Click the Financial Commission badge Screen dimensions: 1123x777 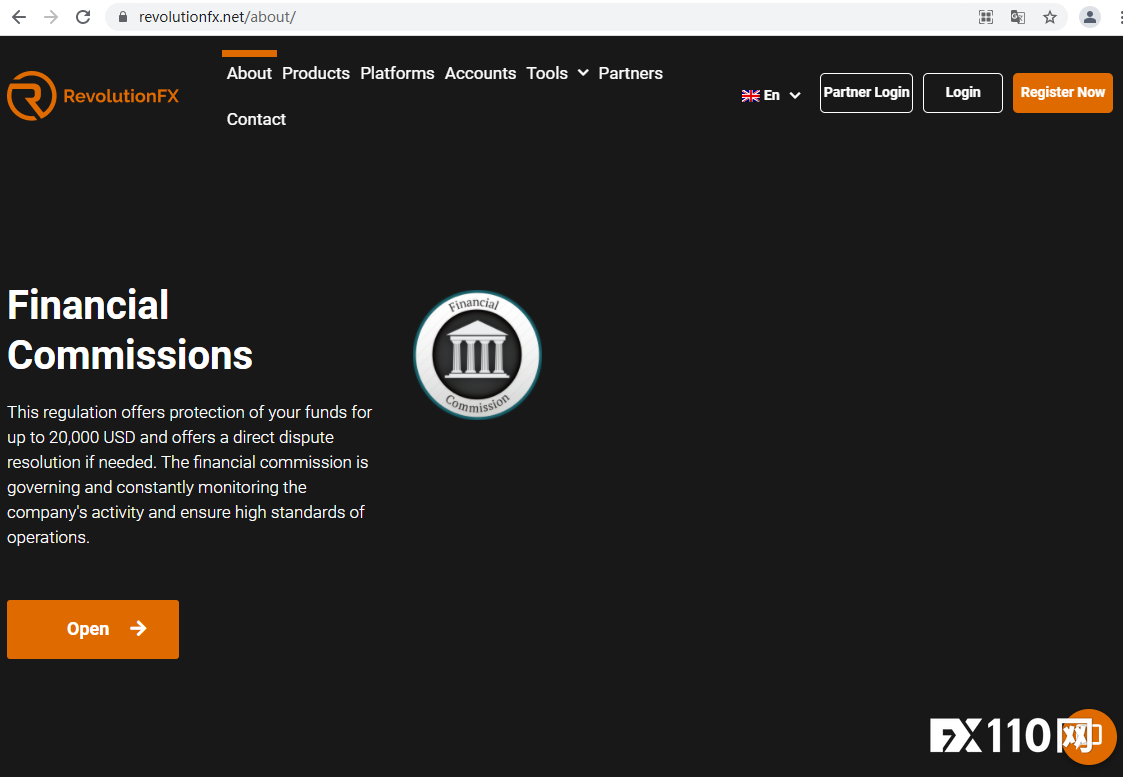pos(477,355)
